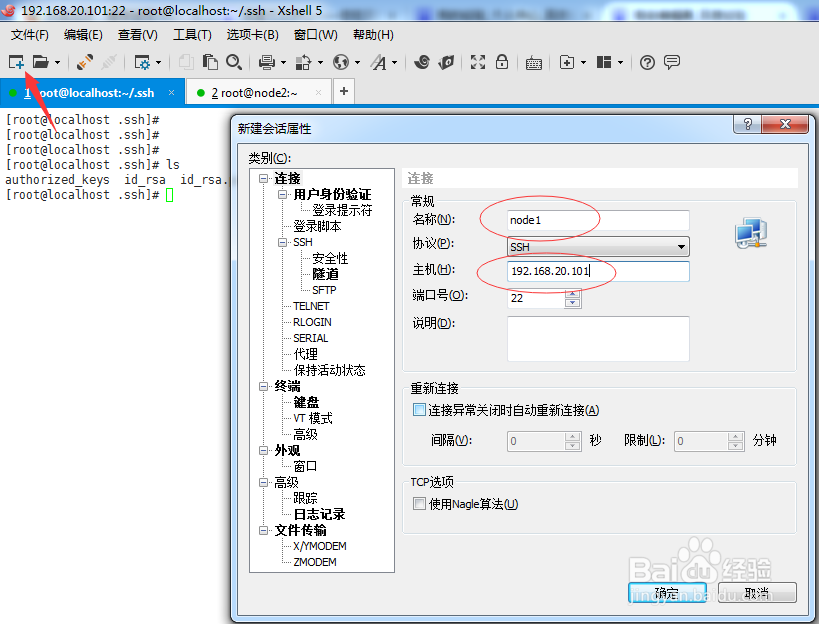Select TELNET in category tree
This screenshot has width=819, height=624.
[311, 306]
